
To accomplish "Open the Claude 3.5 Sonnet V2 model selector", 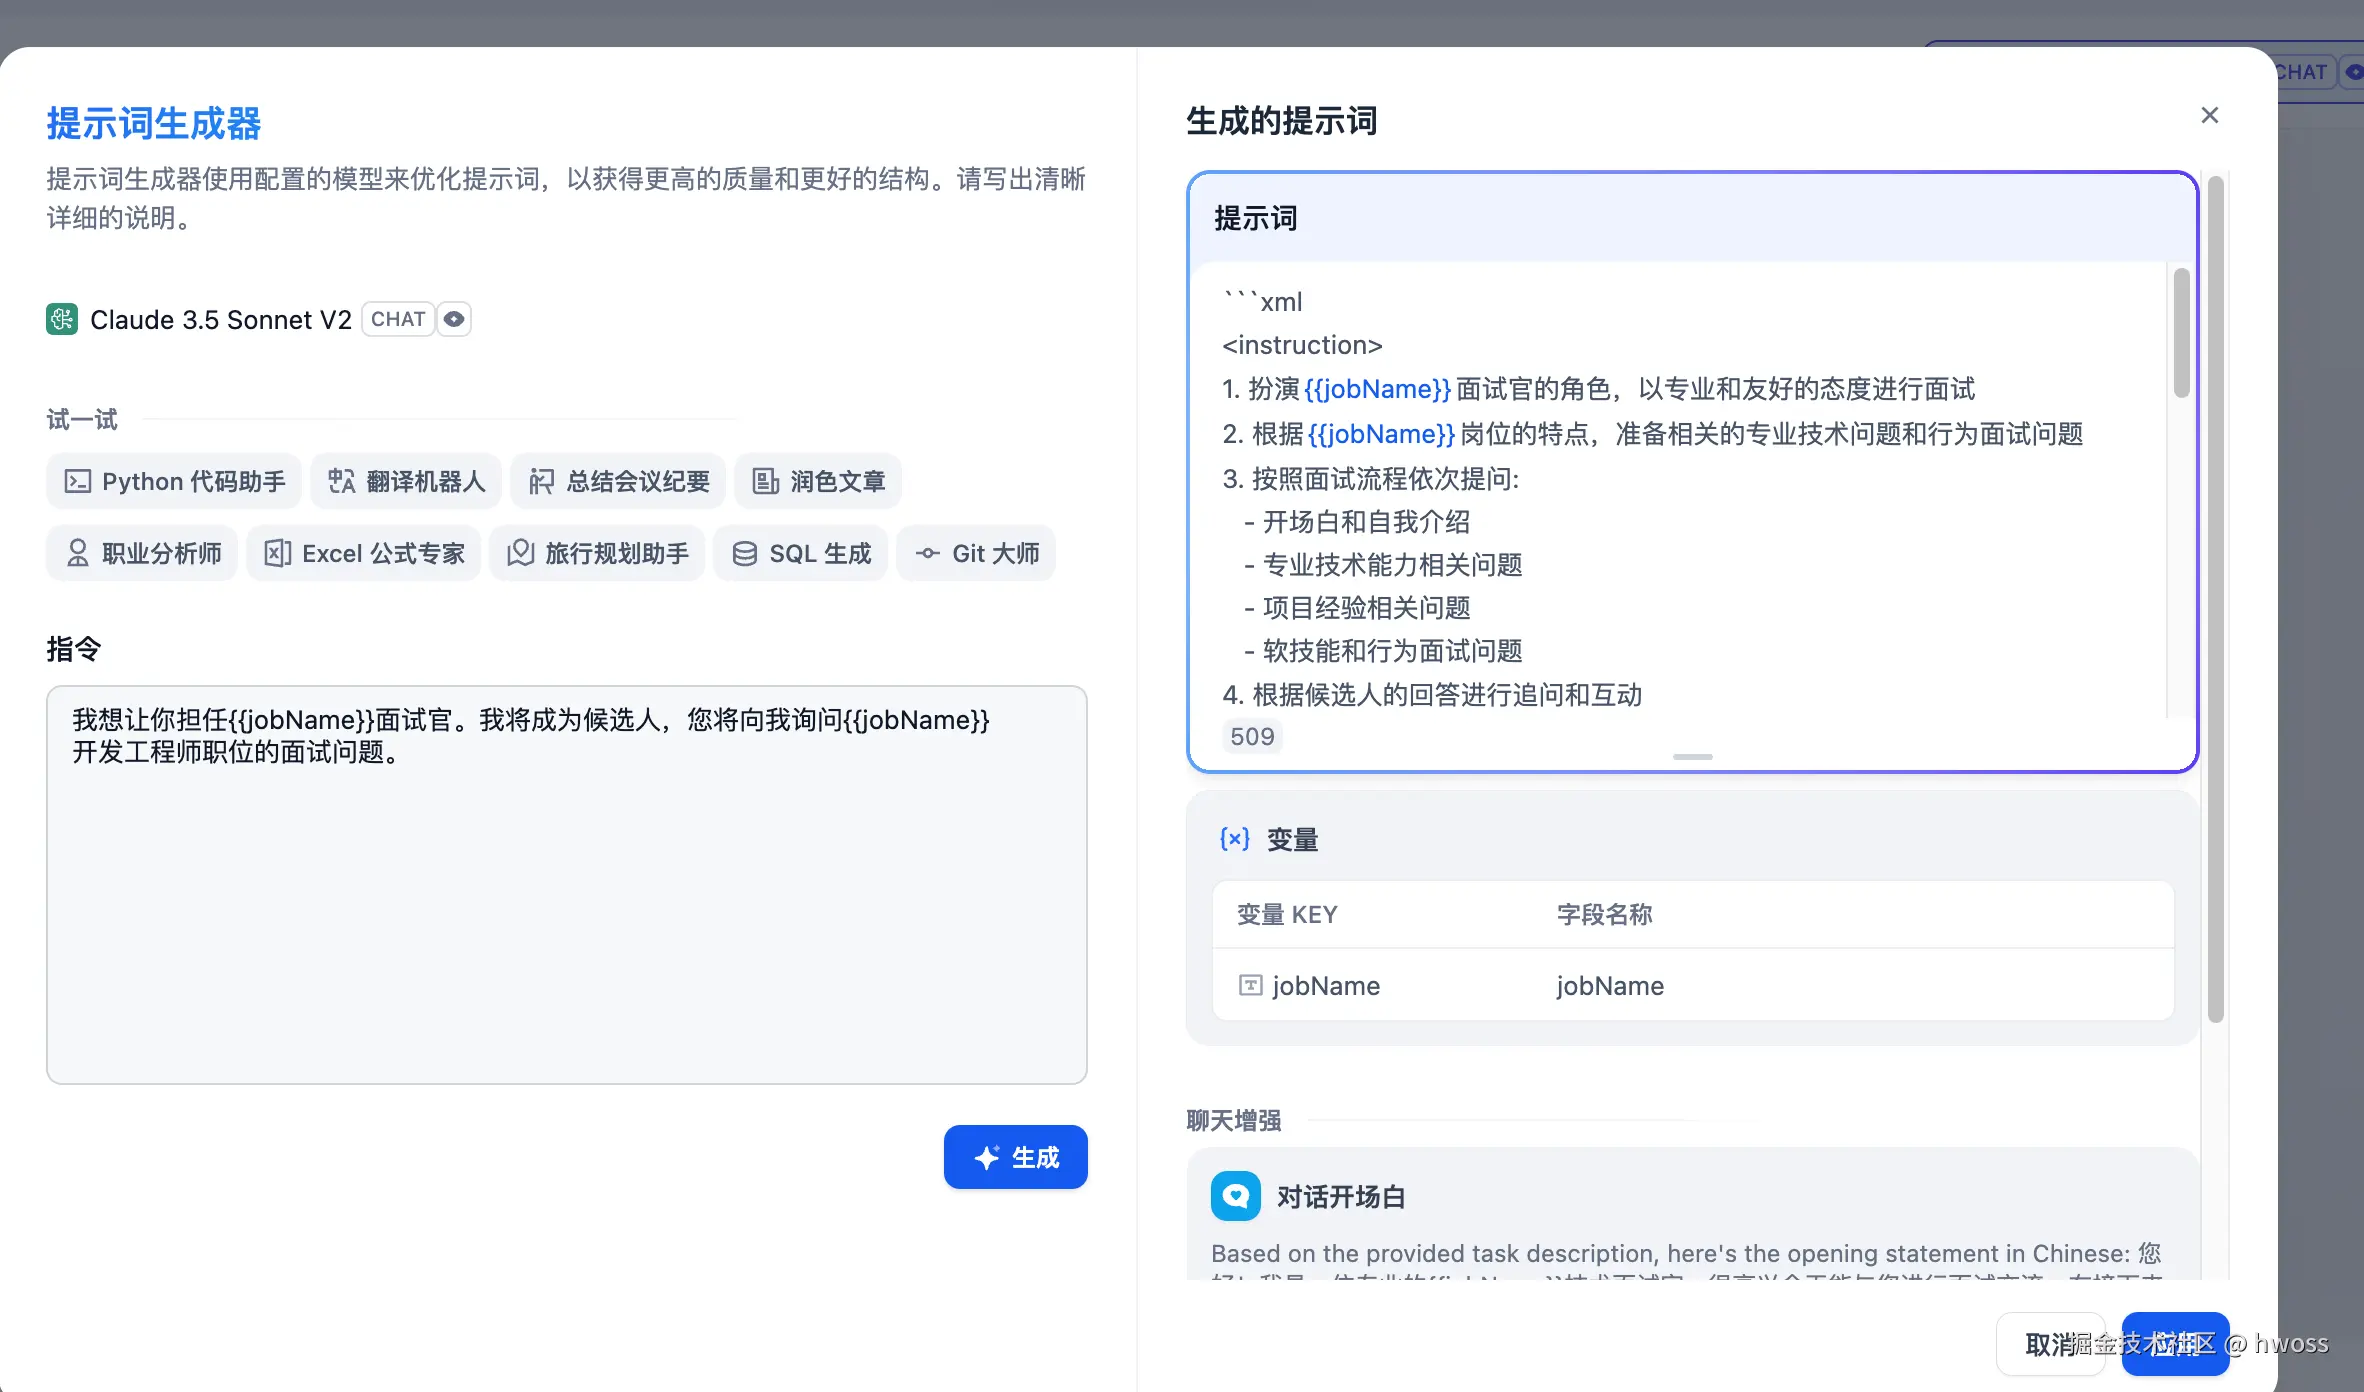I will [x=220, y=320].
